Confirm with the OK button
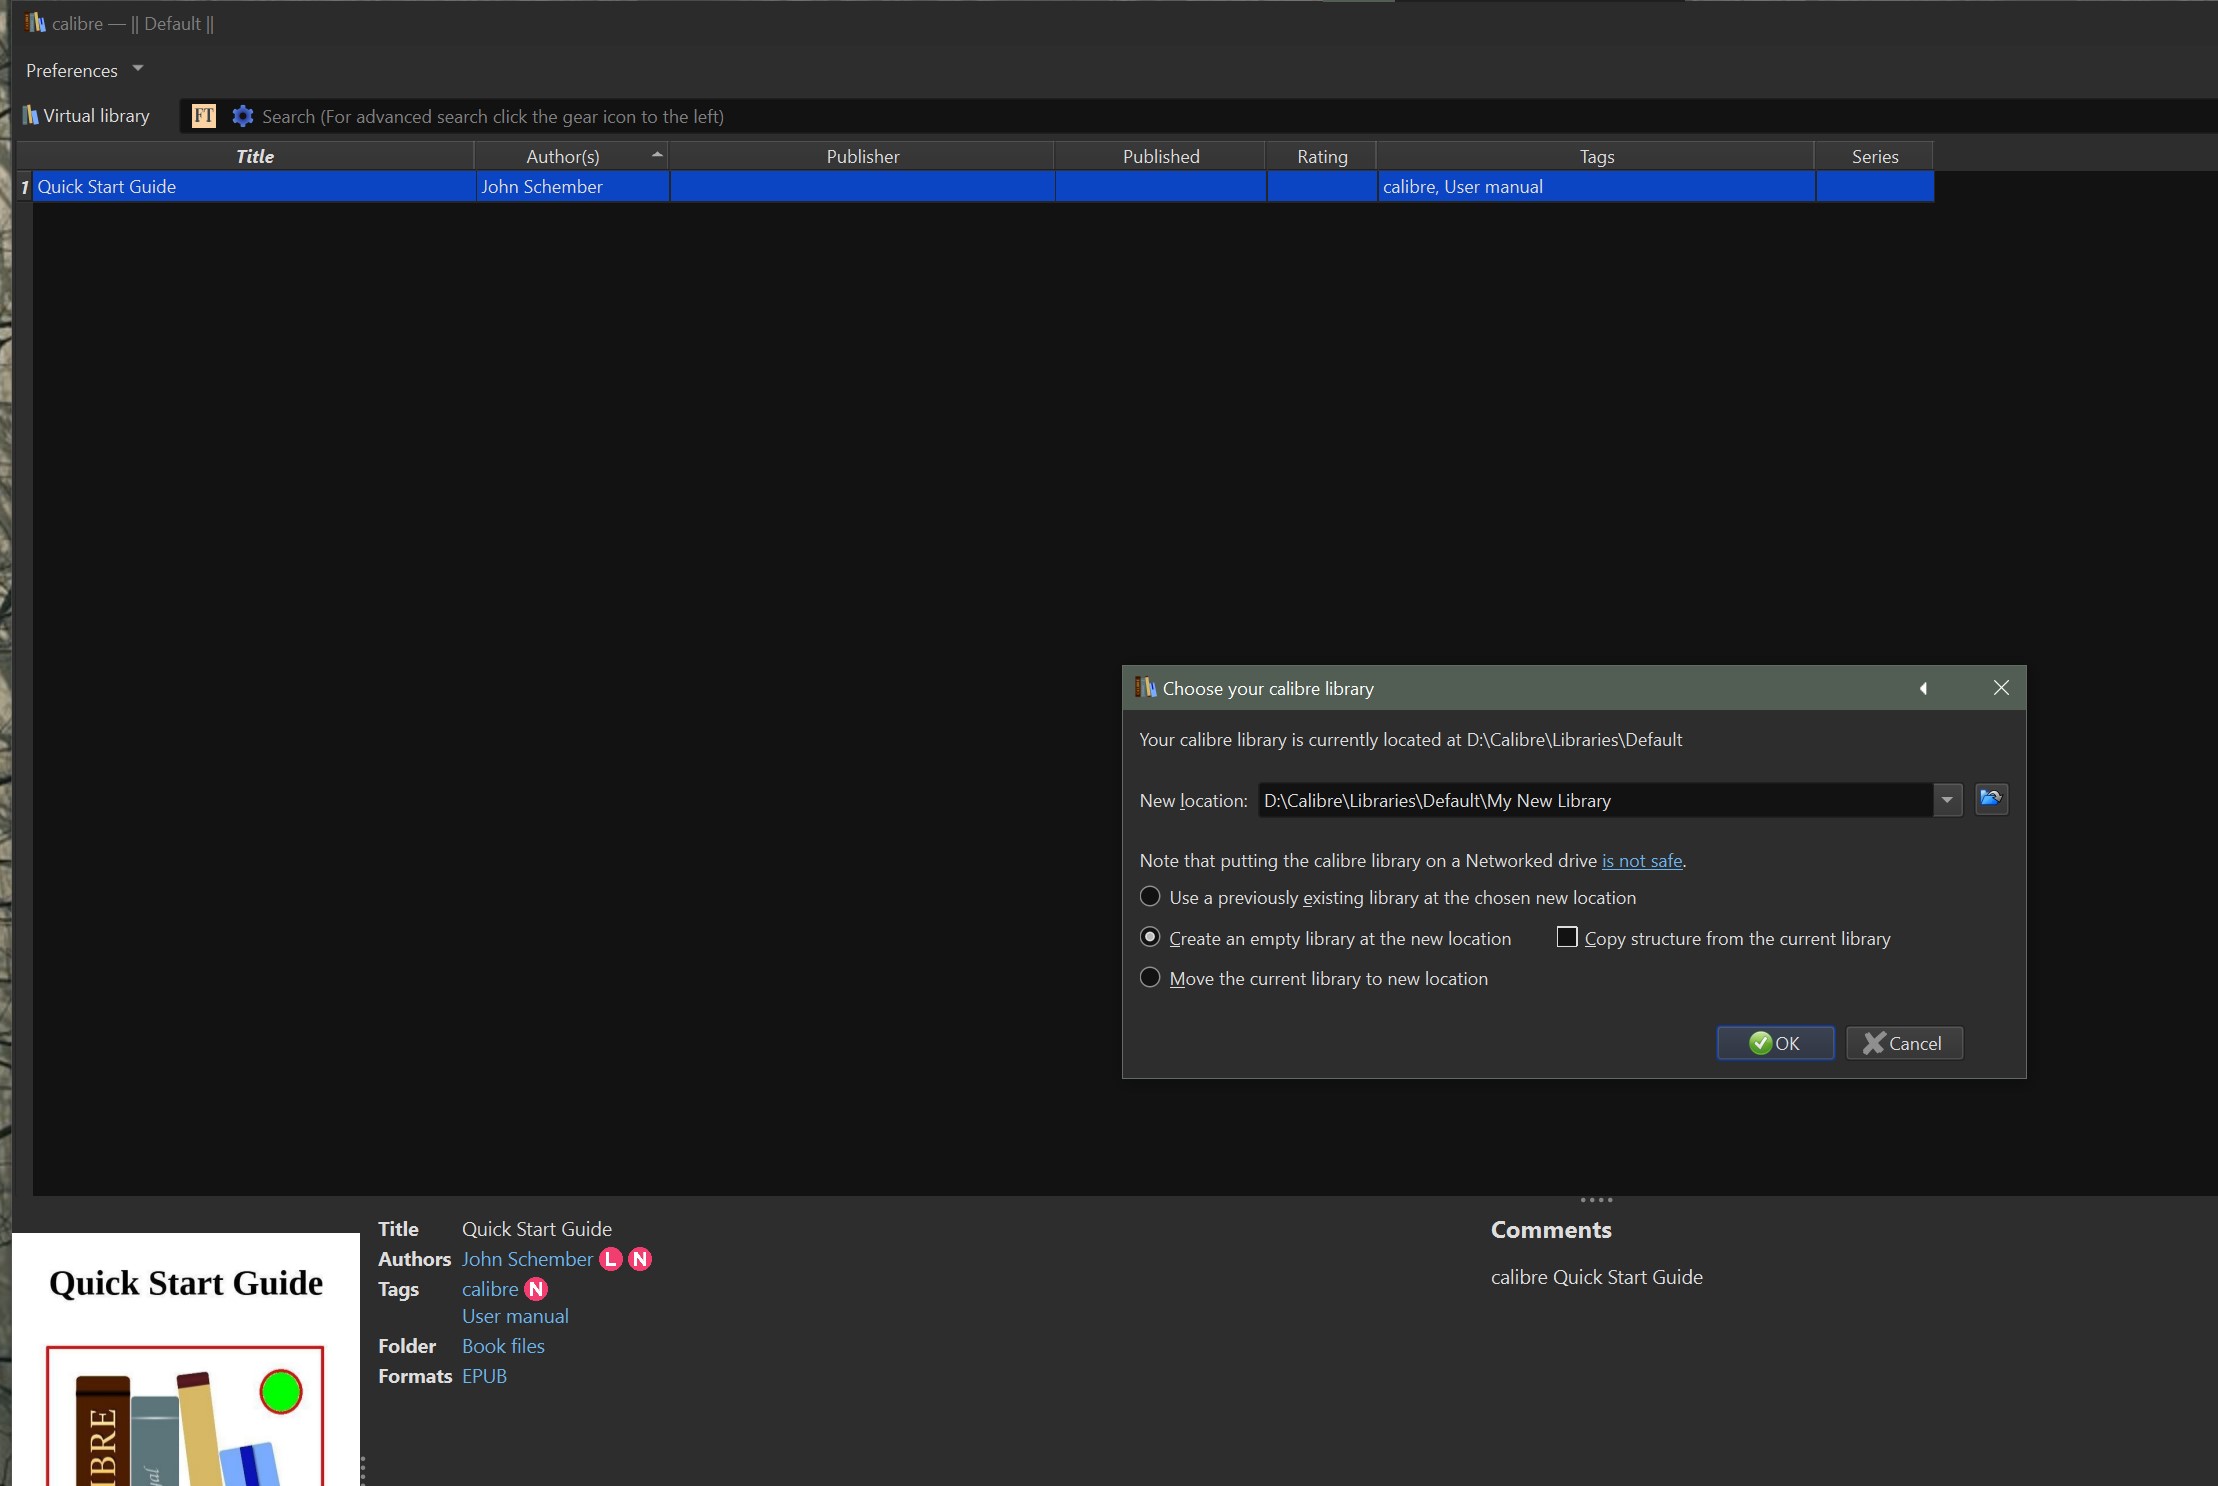Screen dimensions: 2218x1486 click(1775, 1043)
